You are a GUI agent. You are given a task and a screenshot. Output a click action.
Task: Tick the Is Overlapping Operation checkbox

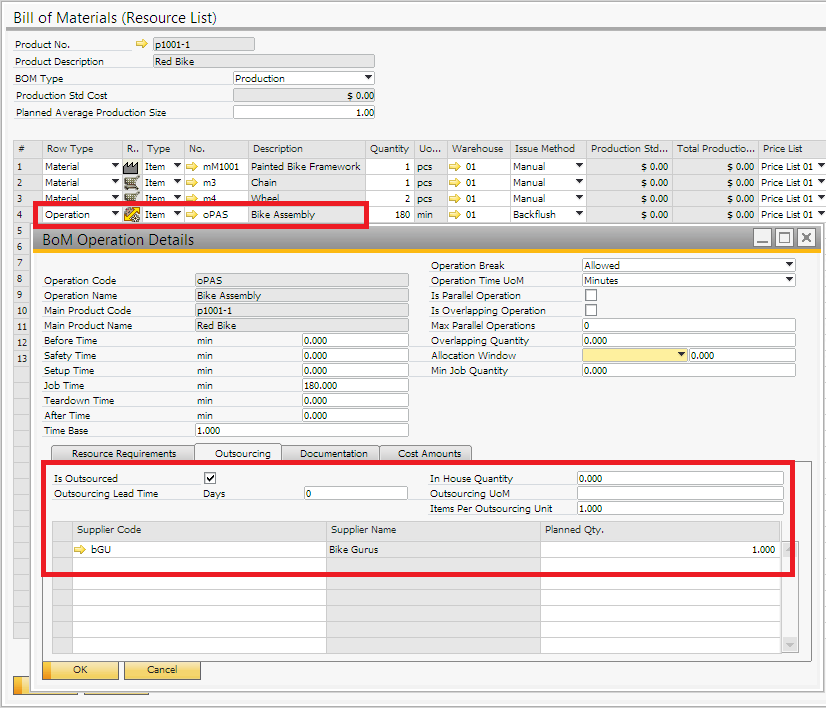590,311
